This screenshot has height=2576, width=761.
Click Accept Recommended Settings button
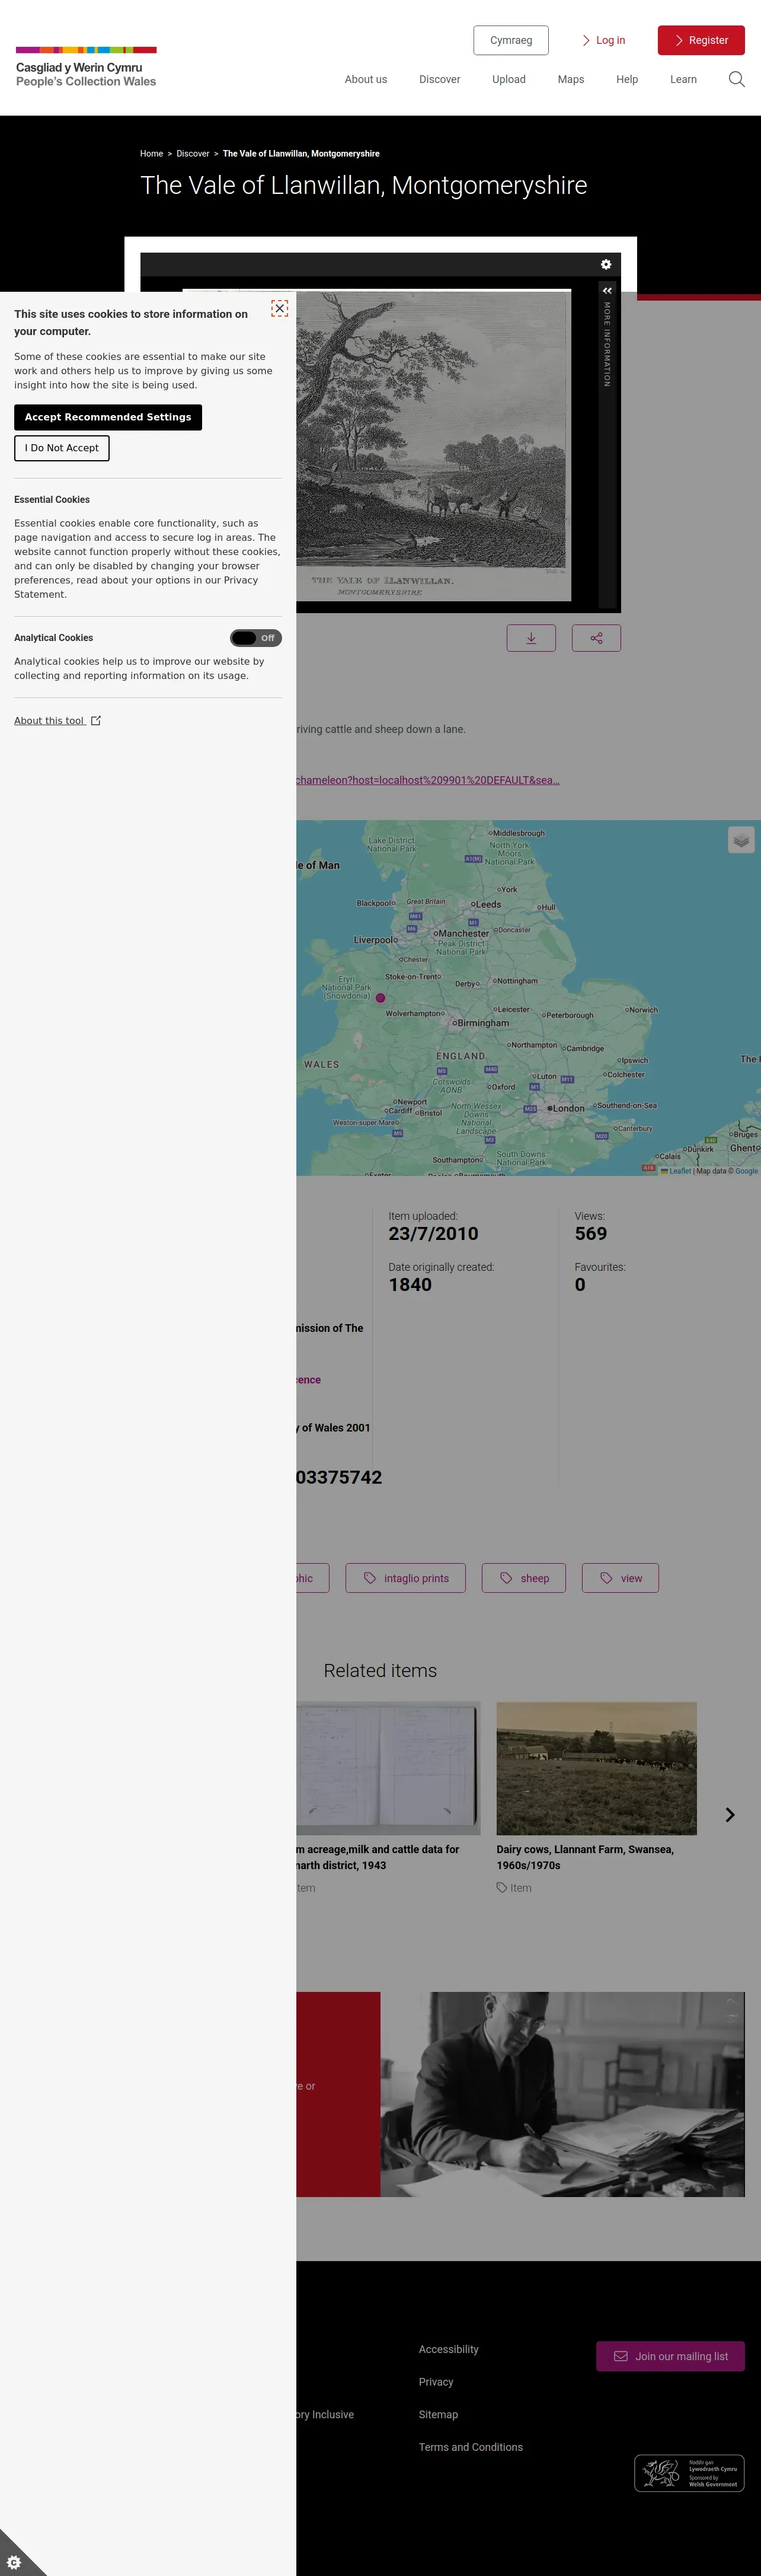pyautogui.click(x=108, y=417)
